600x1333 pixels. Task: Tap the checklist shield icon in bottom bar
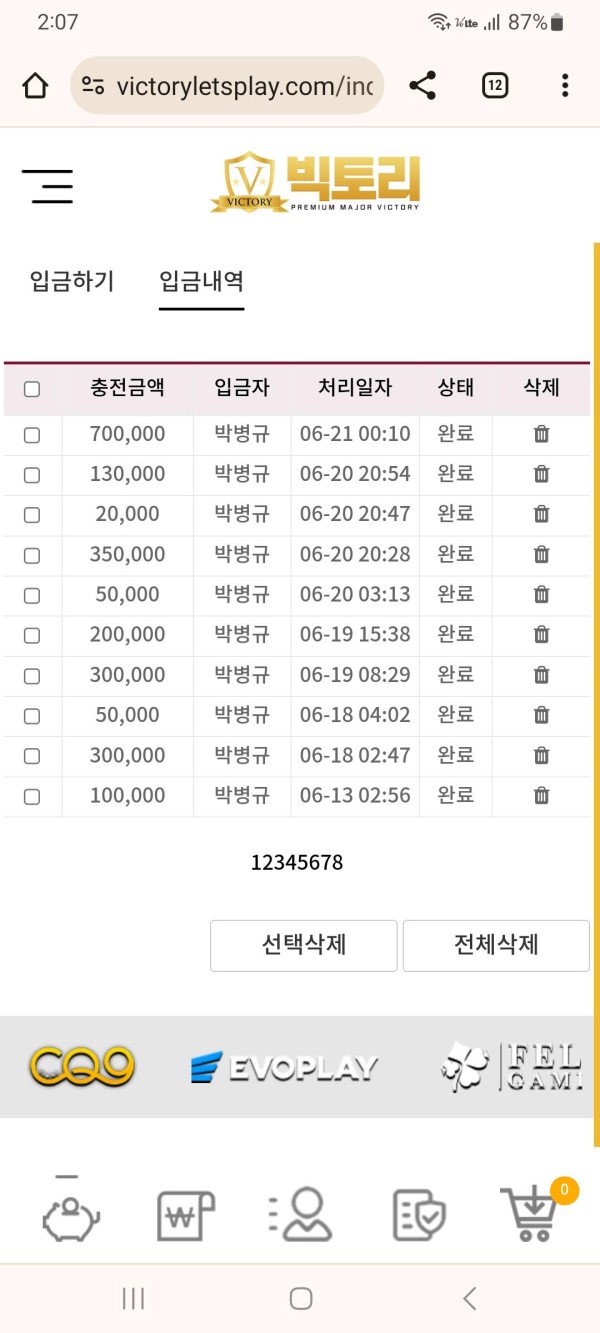click(x=419, y=1215)
